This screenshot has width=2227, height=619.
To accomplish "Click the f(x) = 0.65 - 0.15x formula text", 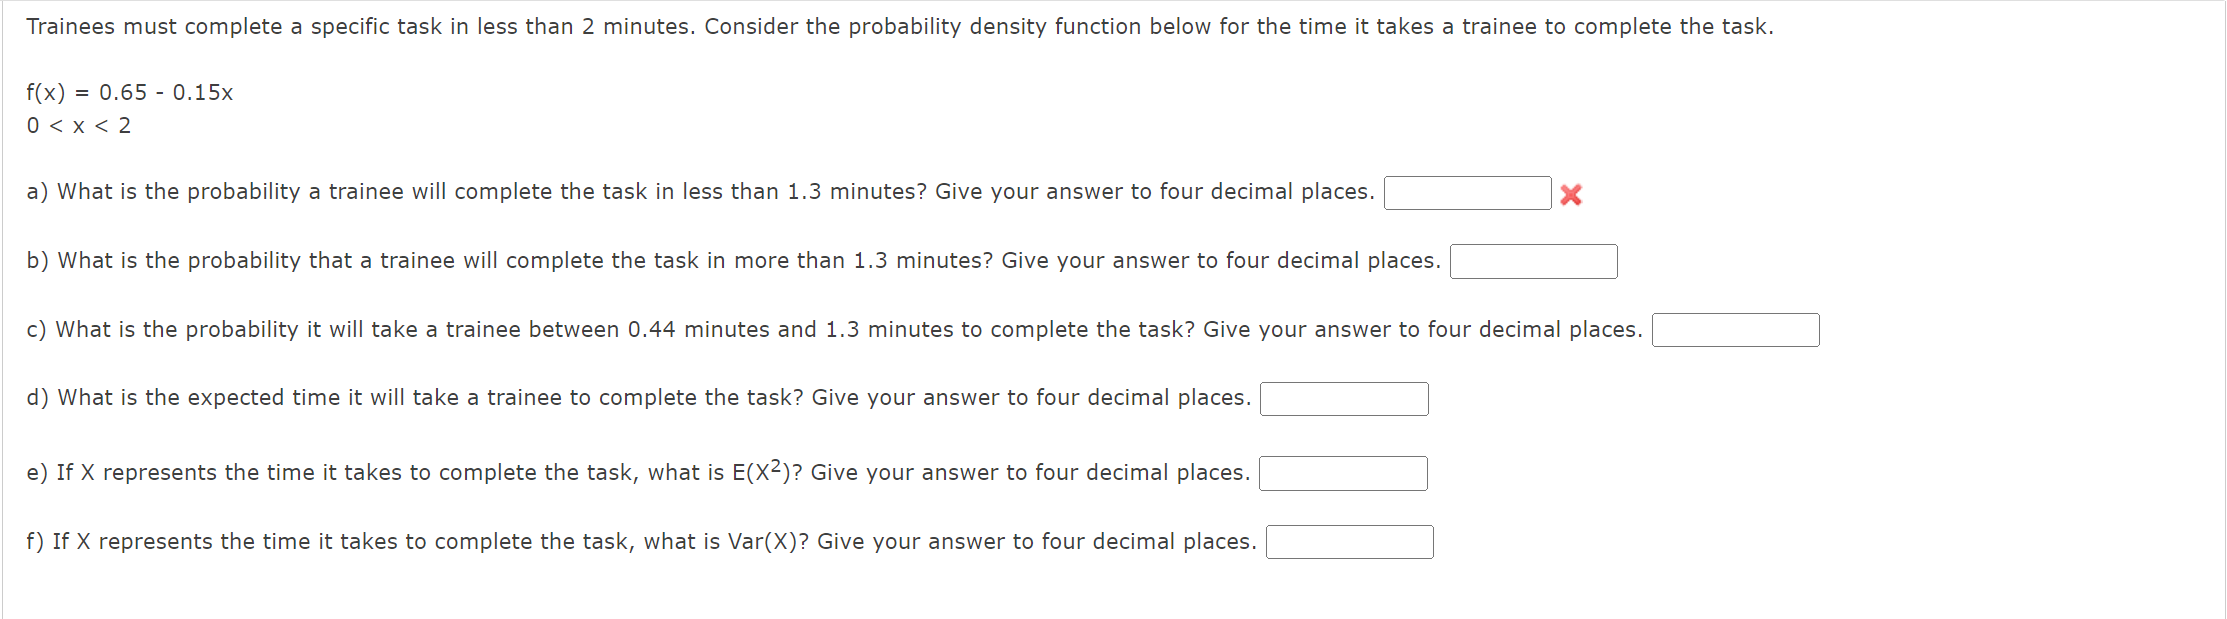I will 130,92.
